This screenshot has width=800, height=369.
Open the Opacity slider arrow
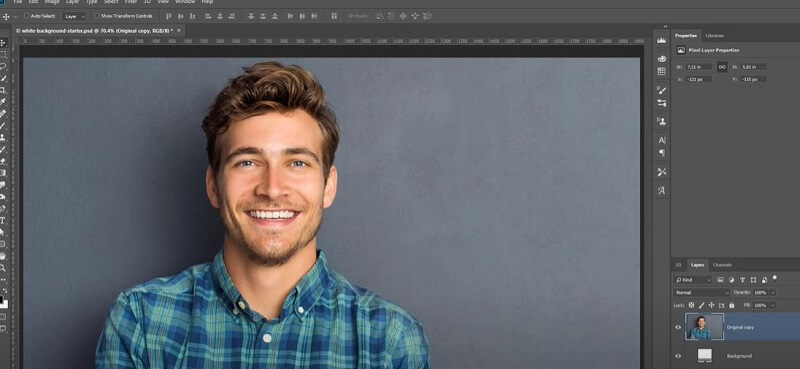click(773, 292)
